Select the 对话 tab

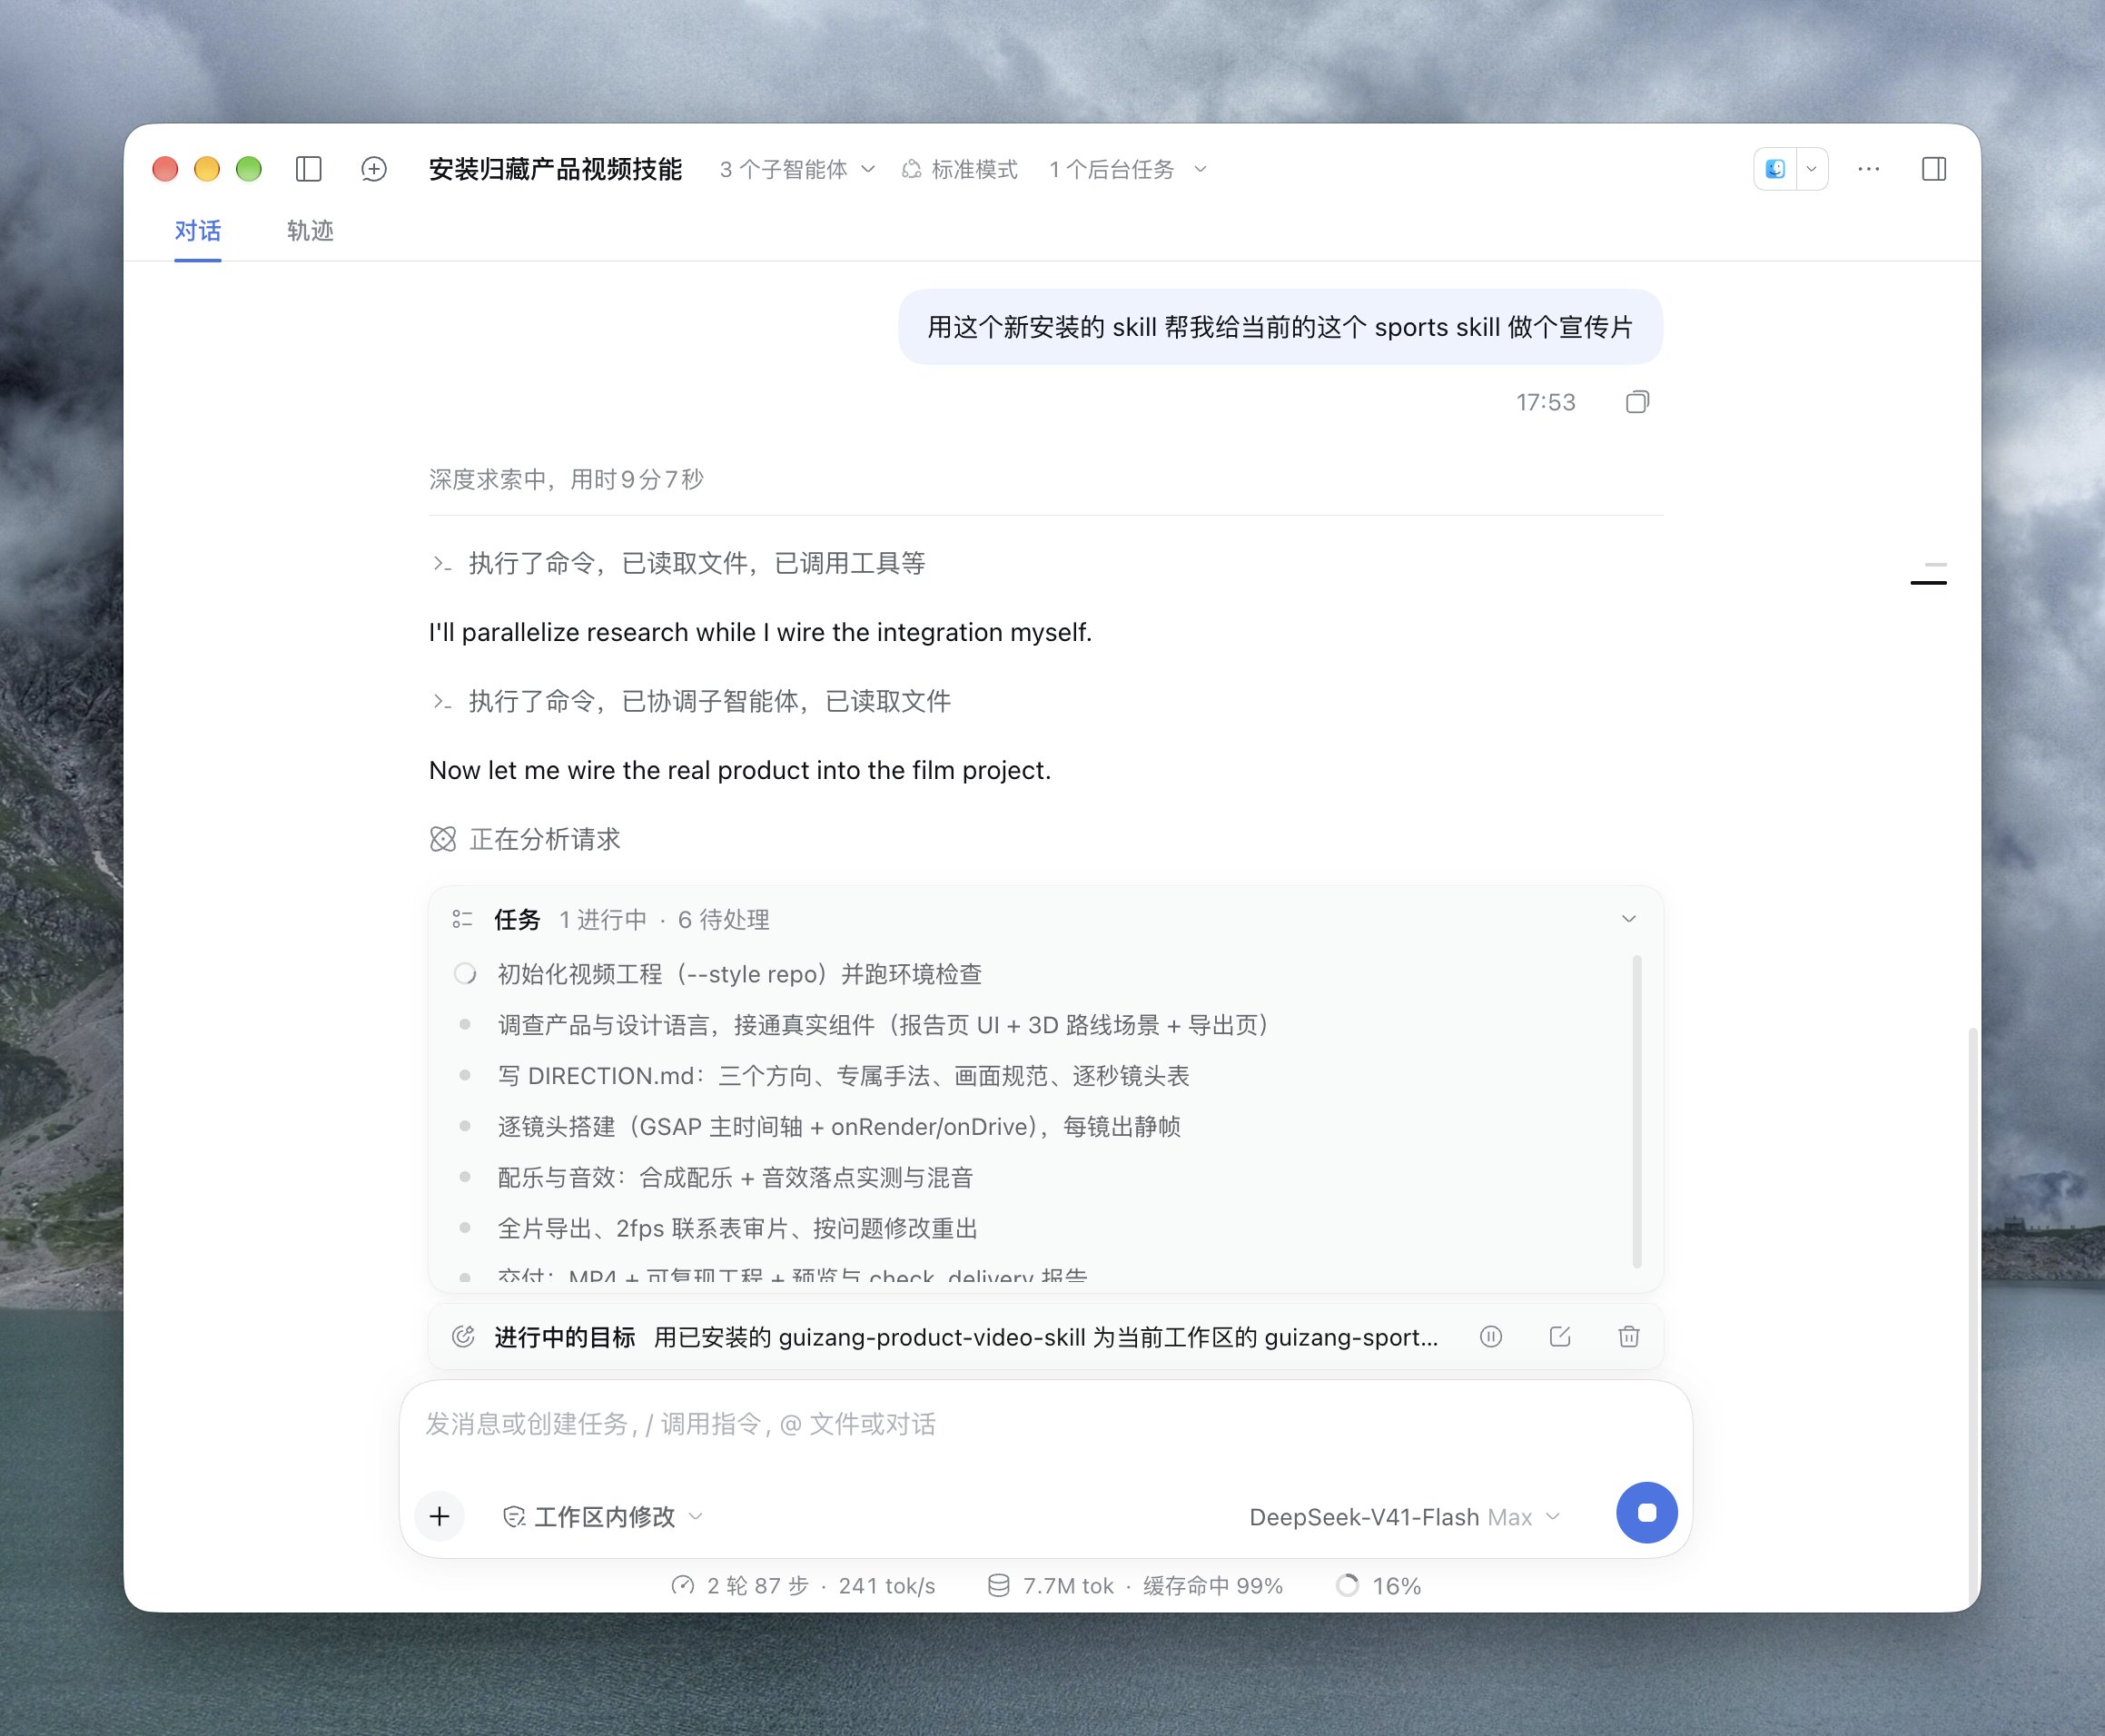[198, 231]
